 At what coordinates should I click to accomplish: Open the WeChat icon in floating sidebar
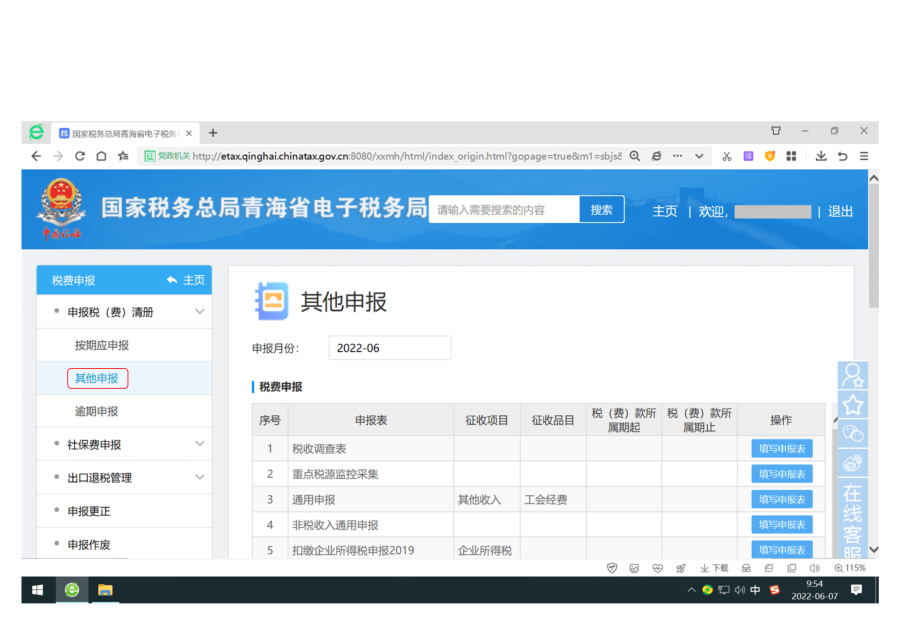(852, 434)
